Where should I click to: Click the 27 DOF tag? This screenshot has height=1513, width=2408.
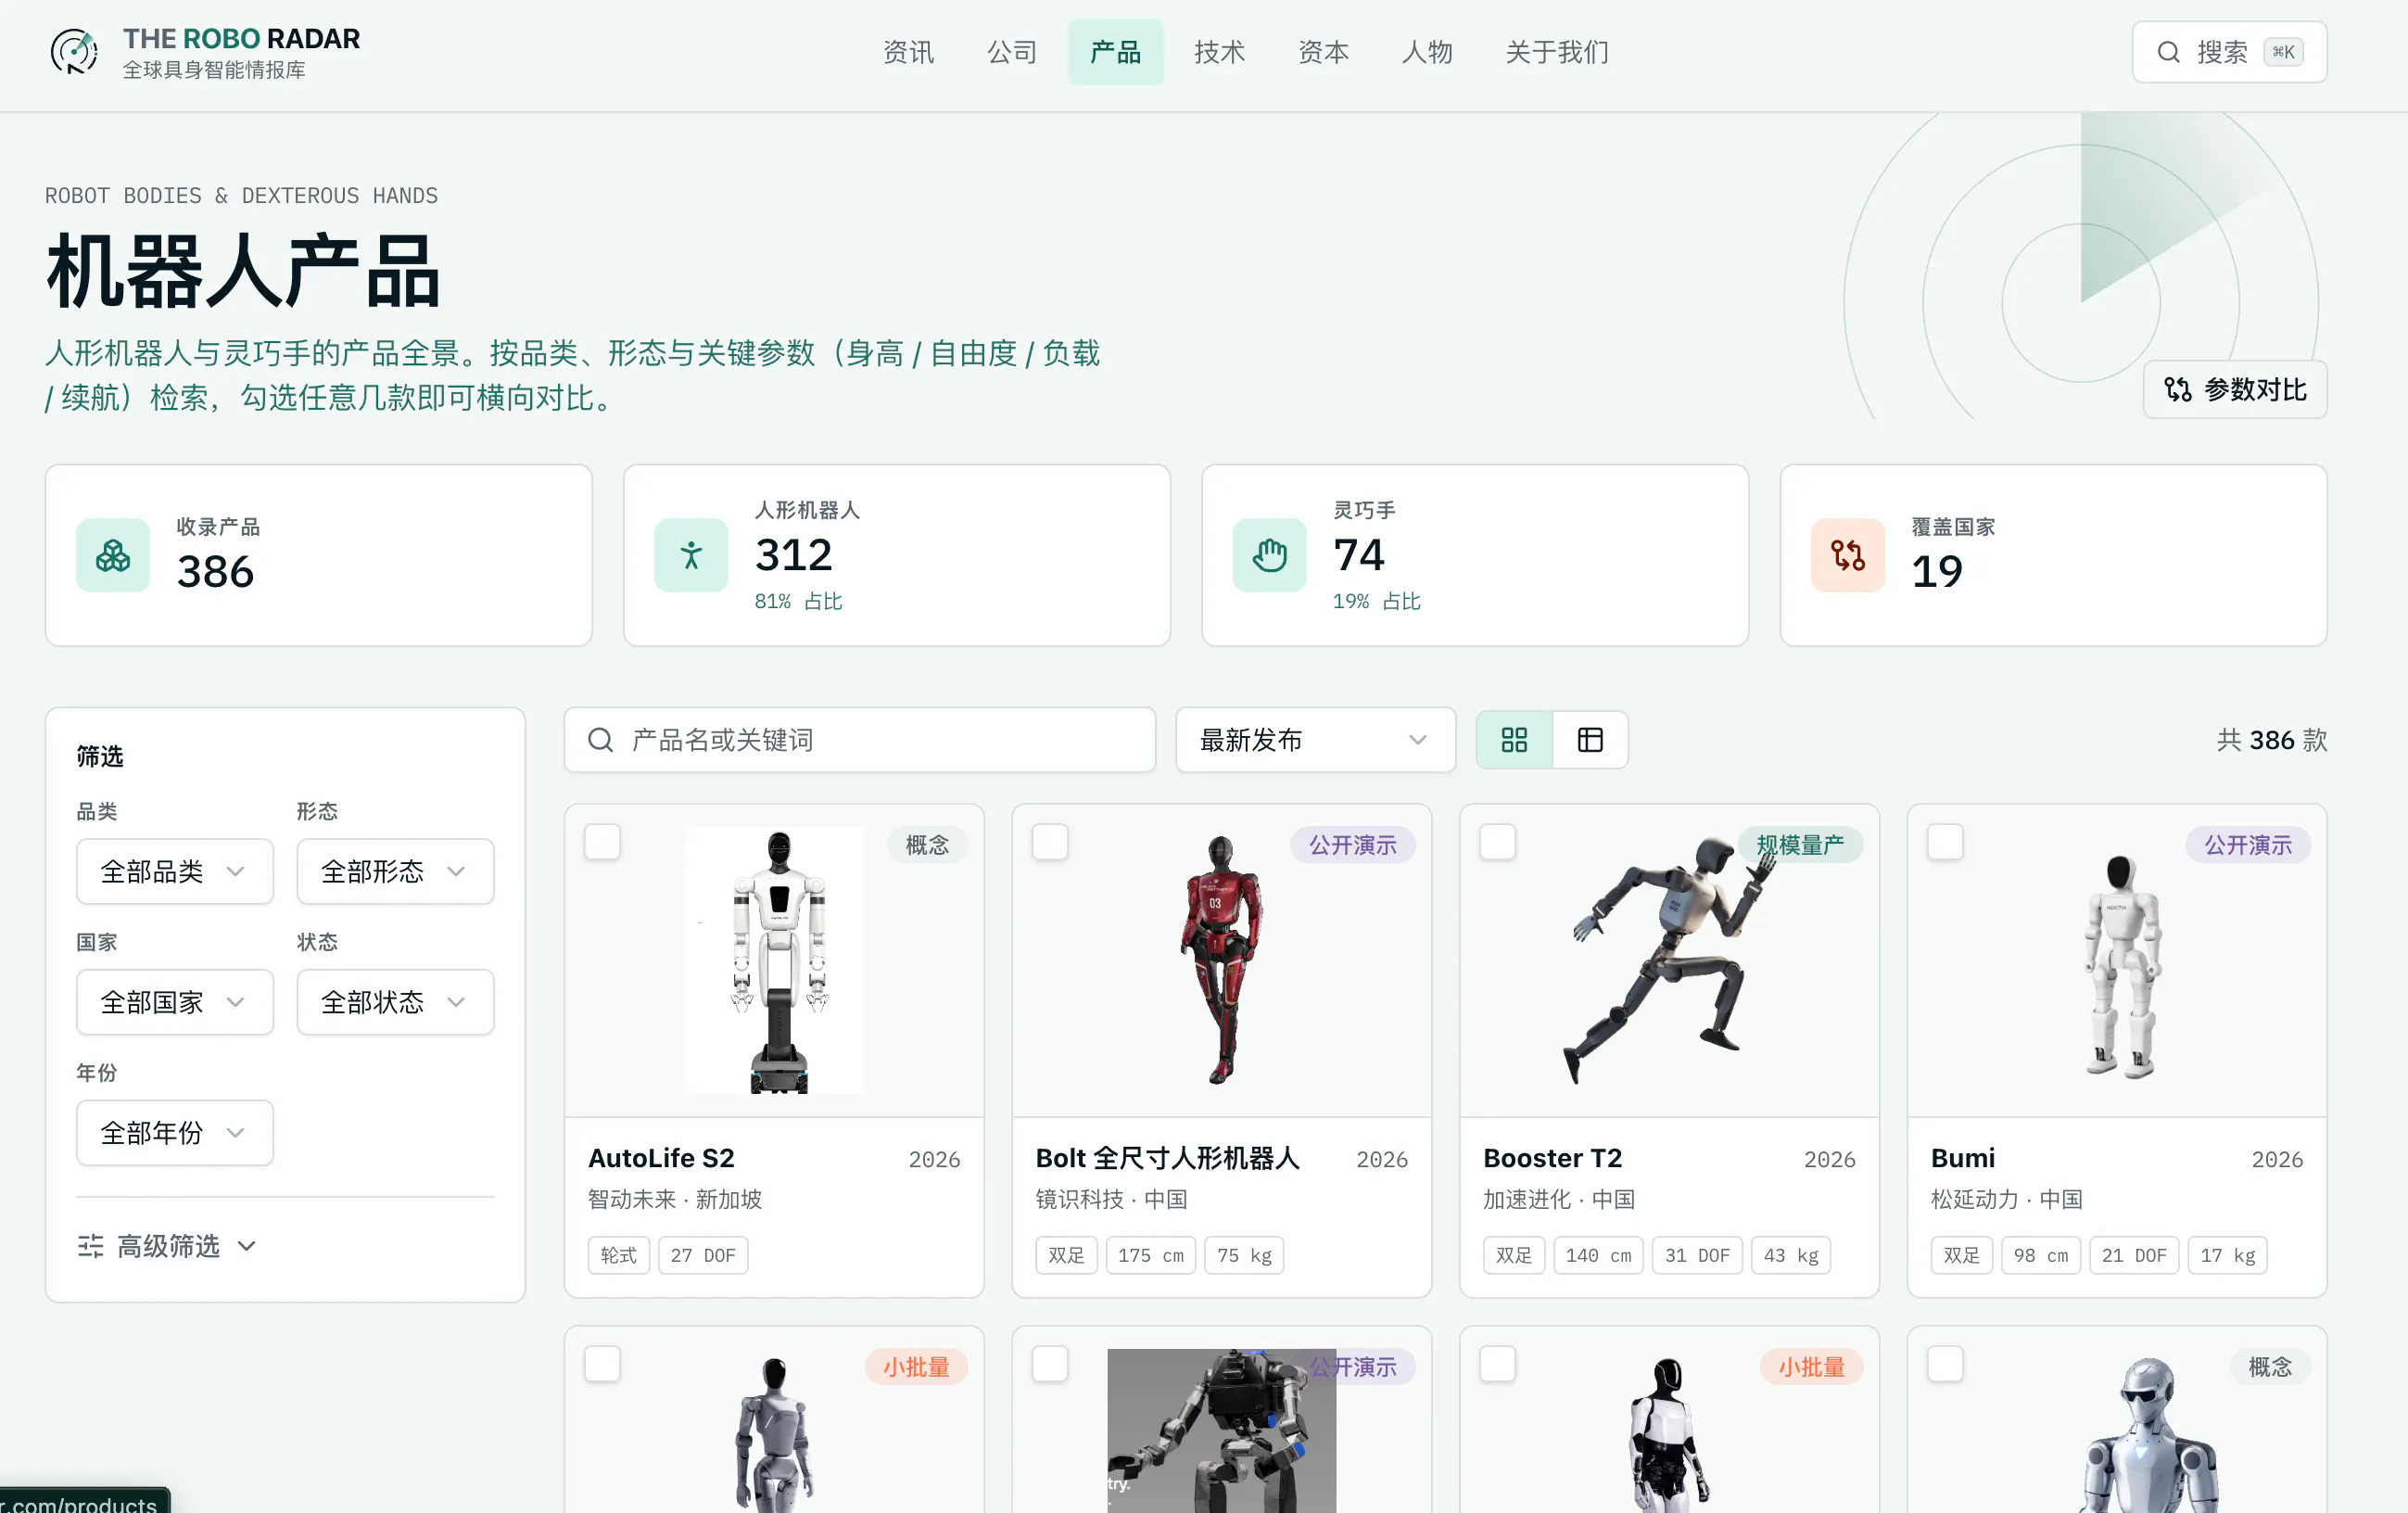pyautogui.click(x=703, y=1255)
